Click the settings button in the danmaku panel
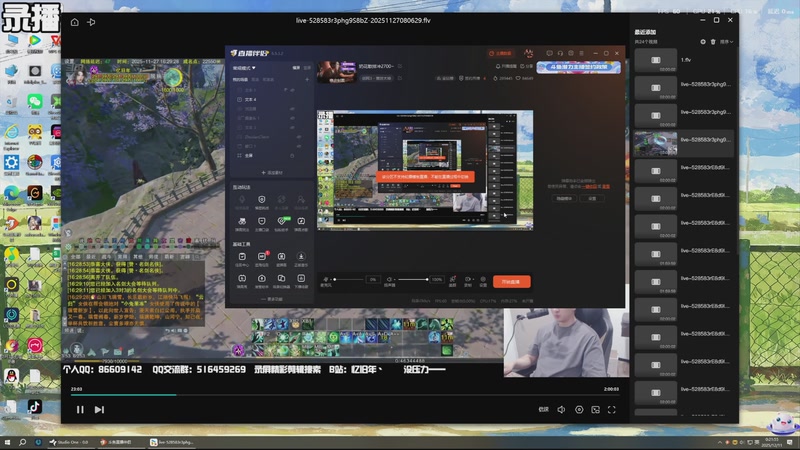 click(x=592, y=198)
